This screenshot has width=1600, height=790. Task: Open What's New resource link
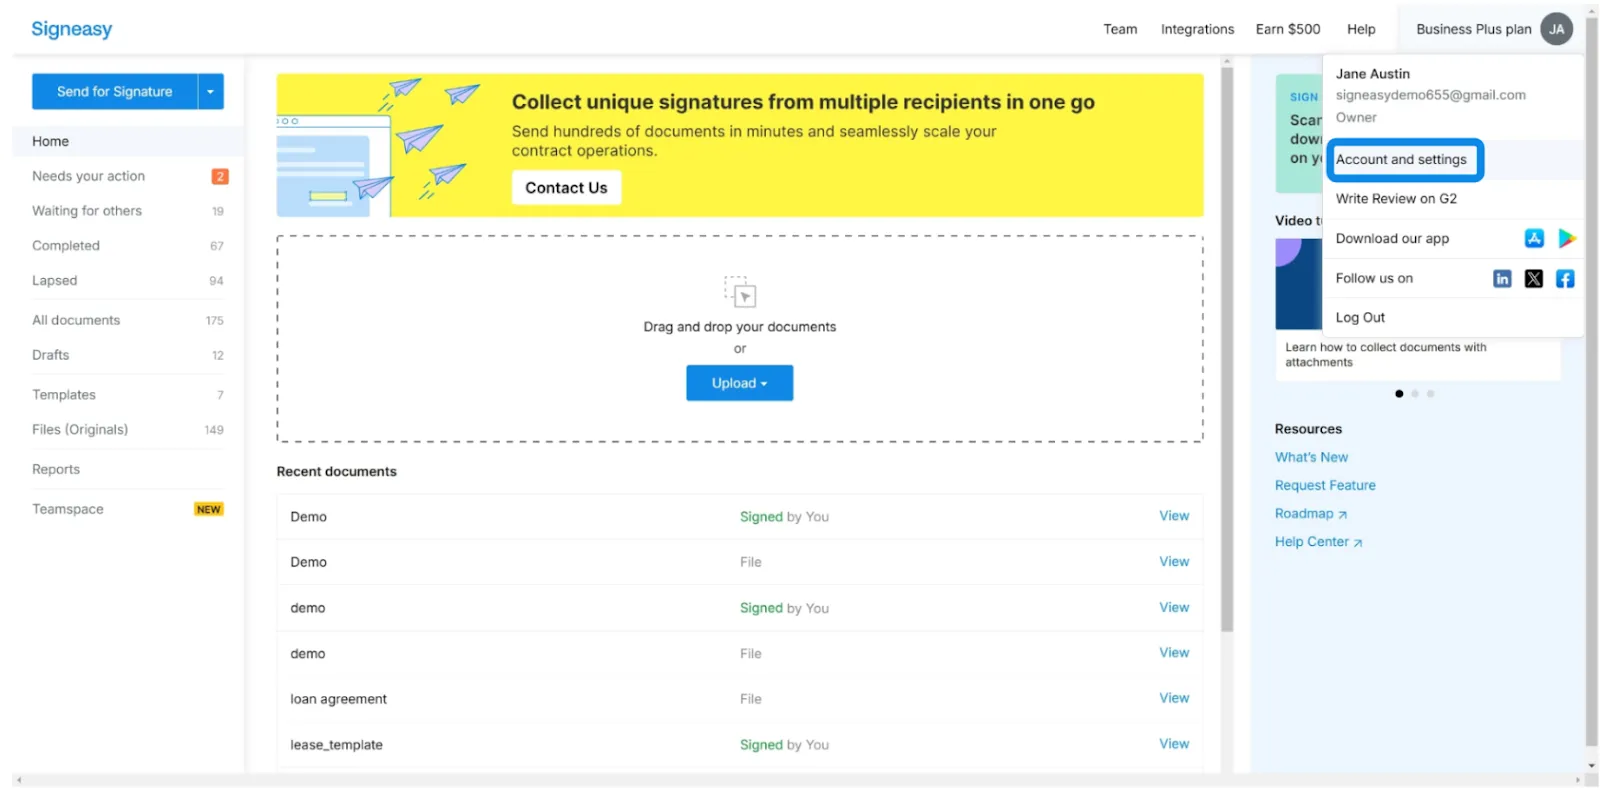pyautogui.click(x=1311, y=457)
